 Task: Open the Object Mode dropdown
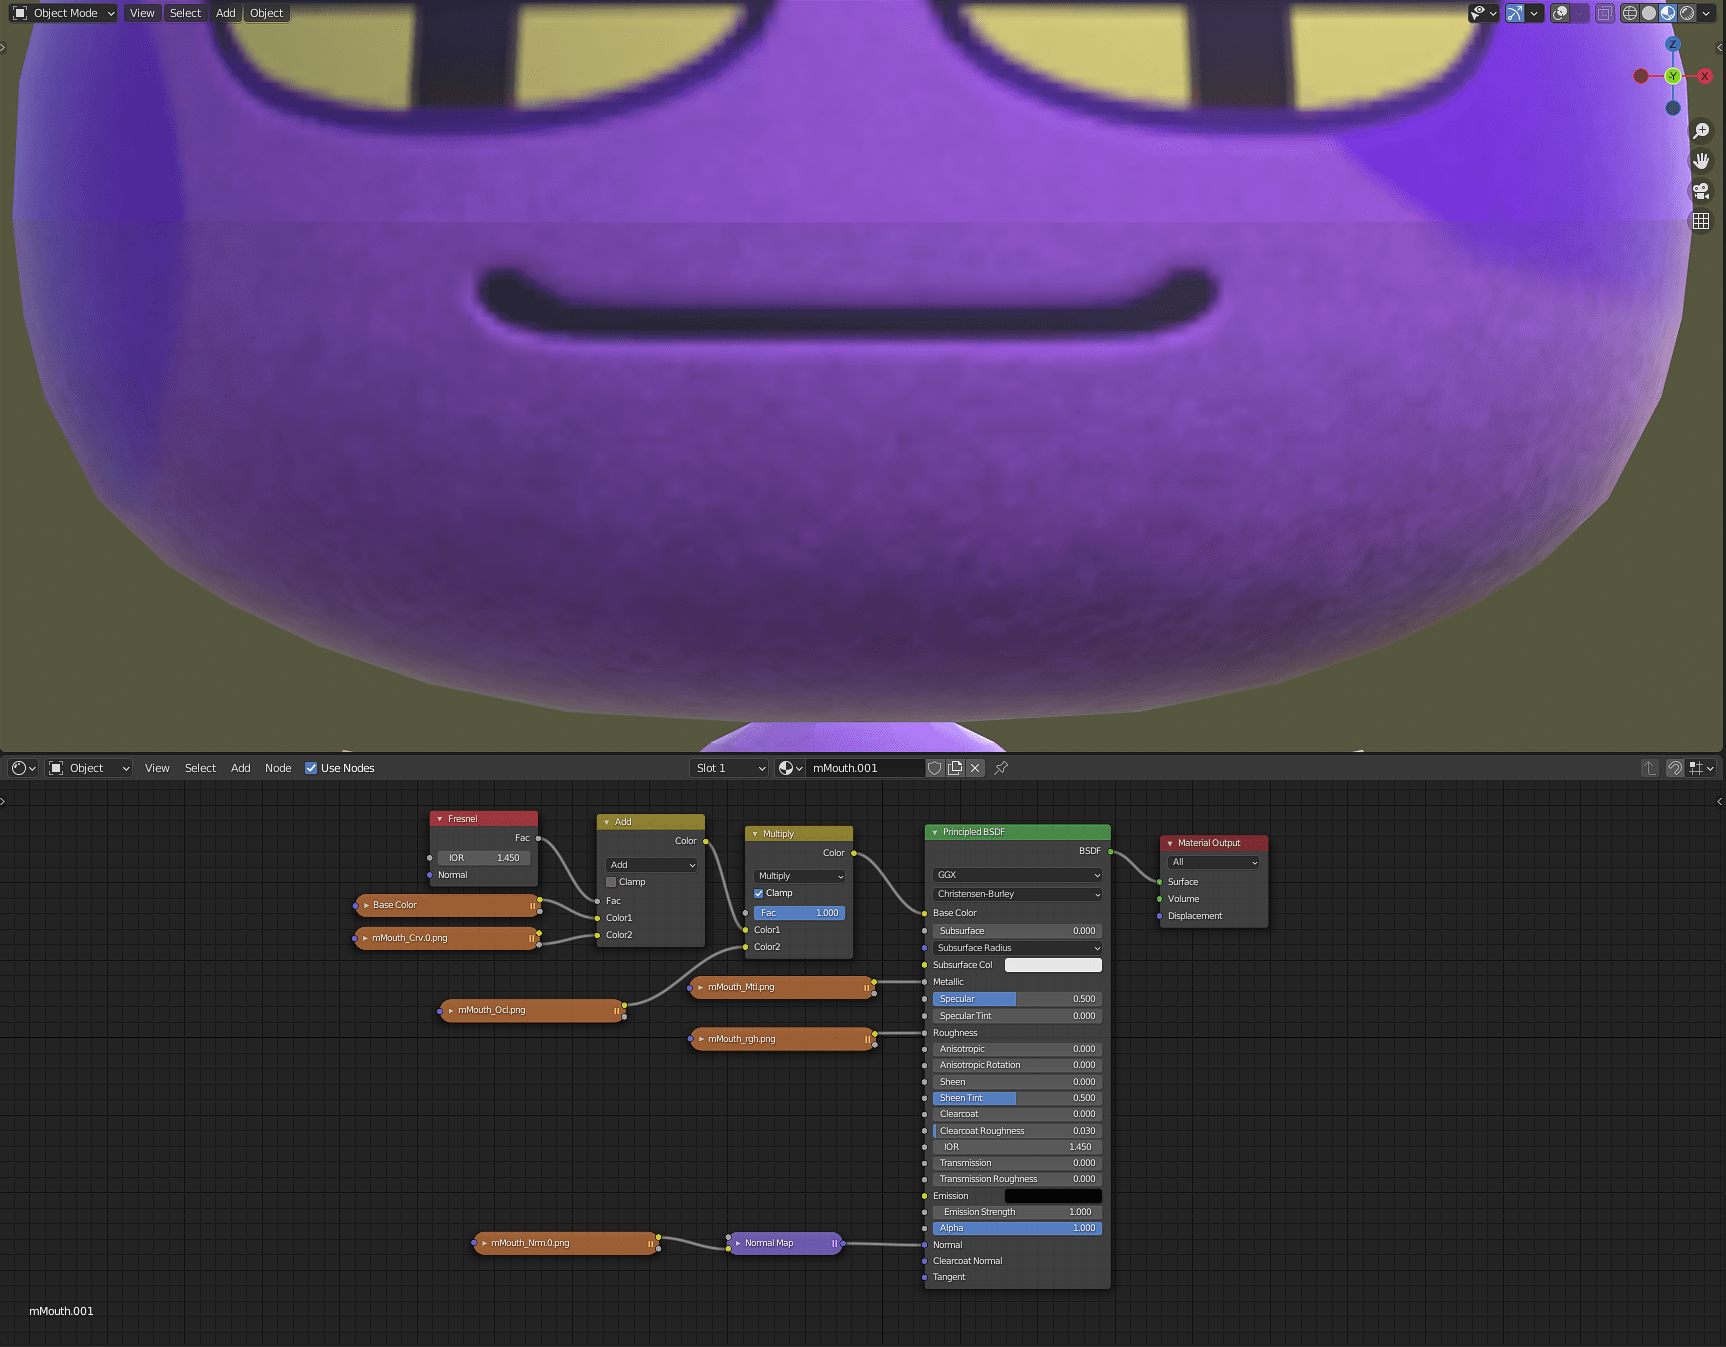[65, 13]
